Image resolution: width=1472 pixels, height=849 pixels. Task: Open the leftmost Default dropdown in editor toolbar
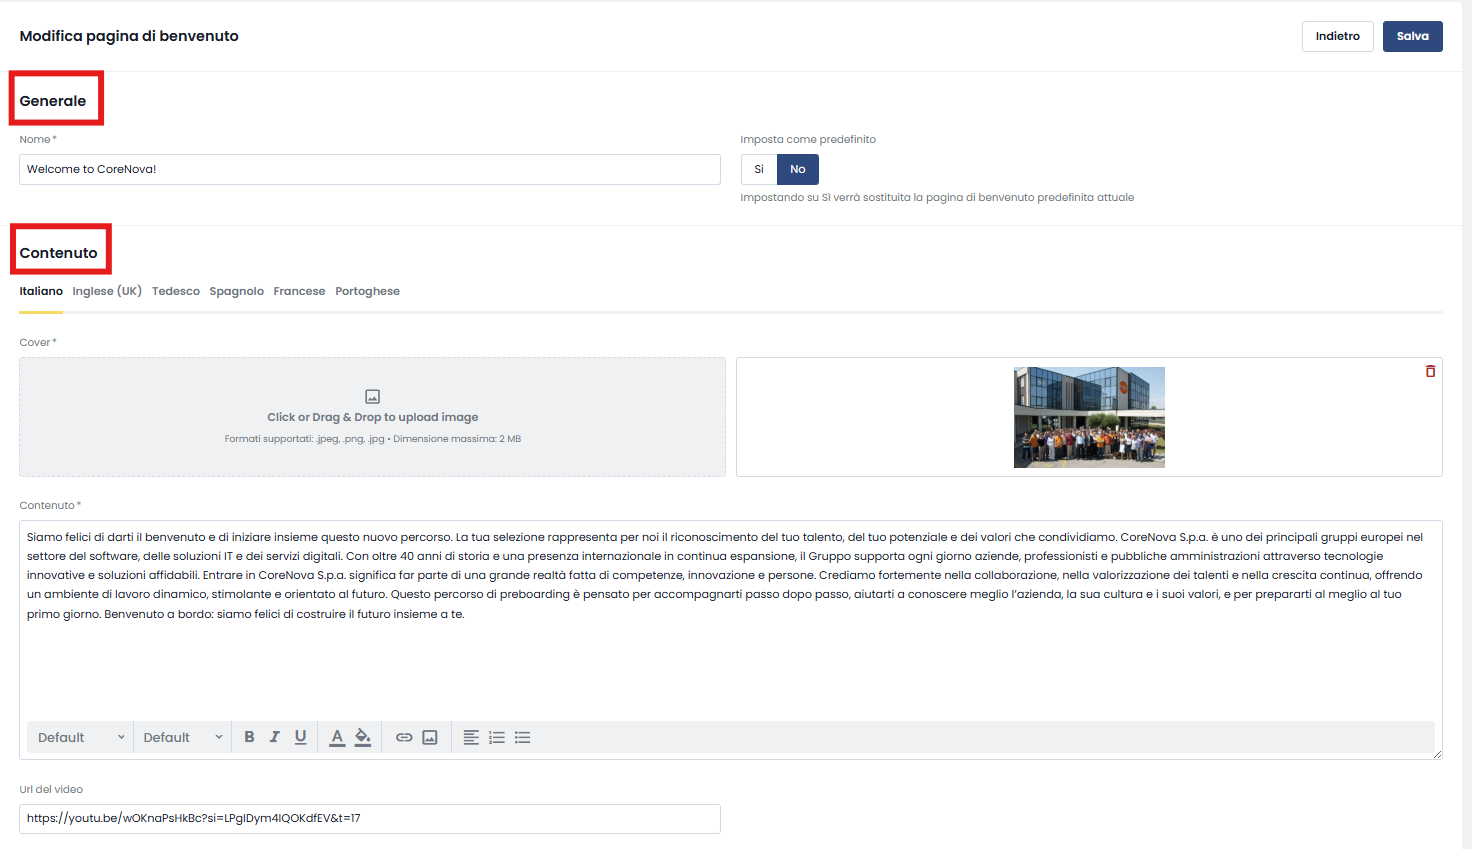point(81,737)
